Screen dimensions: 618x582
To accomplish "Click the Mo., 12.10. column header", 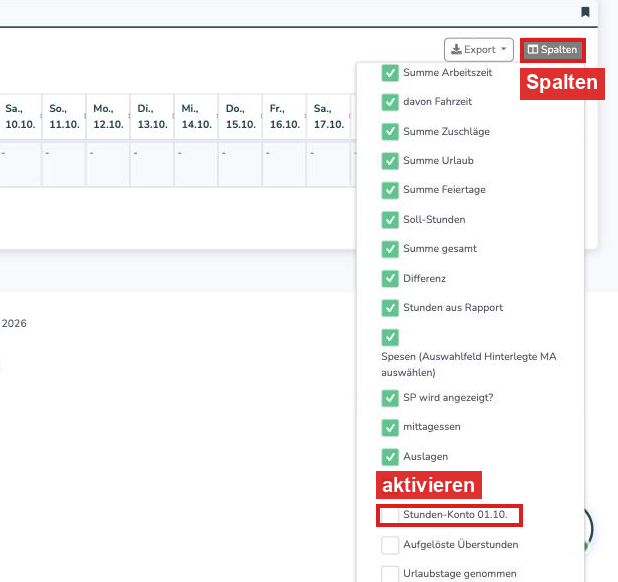I will [108, 117].
